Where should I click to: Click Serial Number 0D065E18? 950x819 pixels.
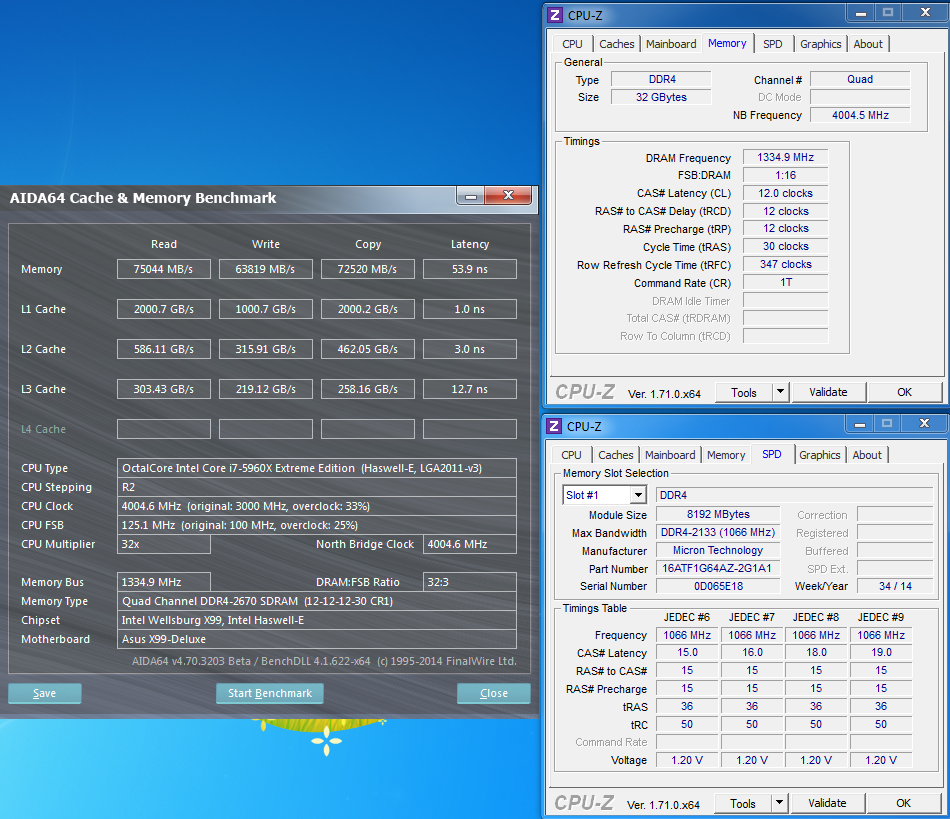click(718, 586)
